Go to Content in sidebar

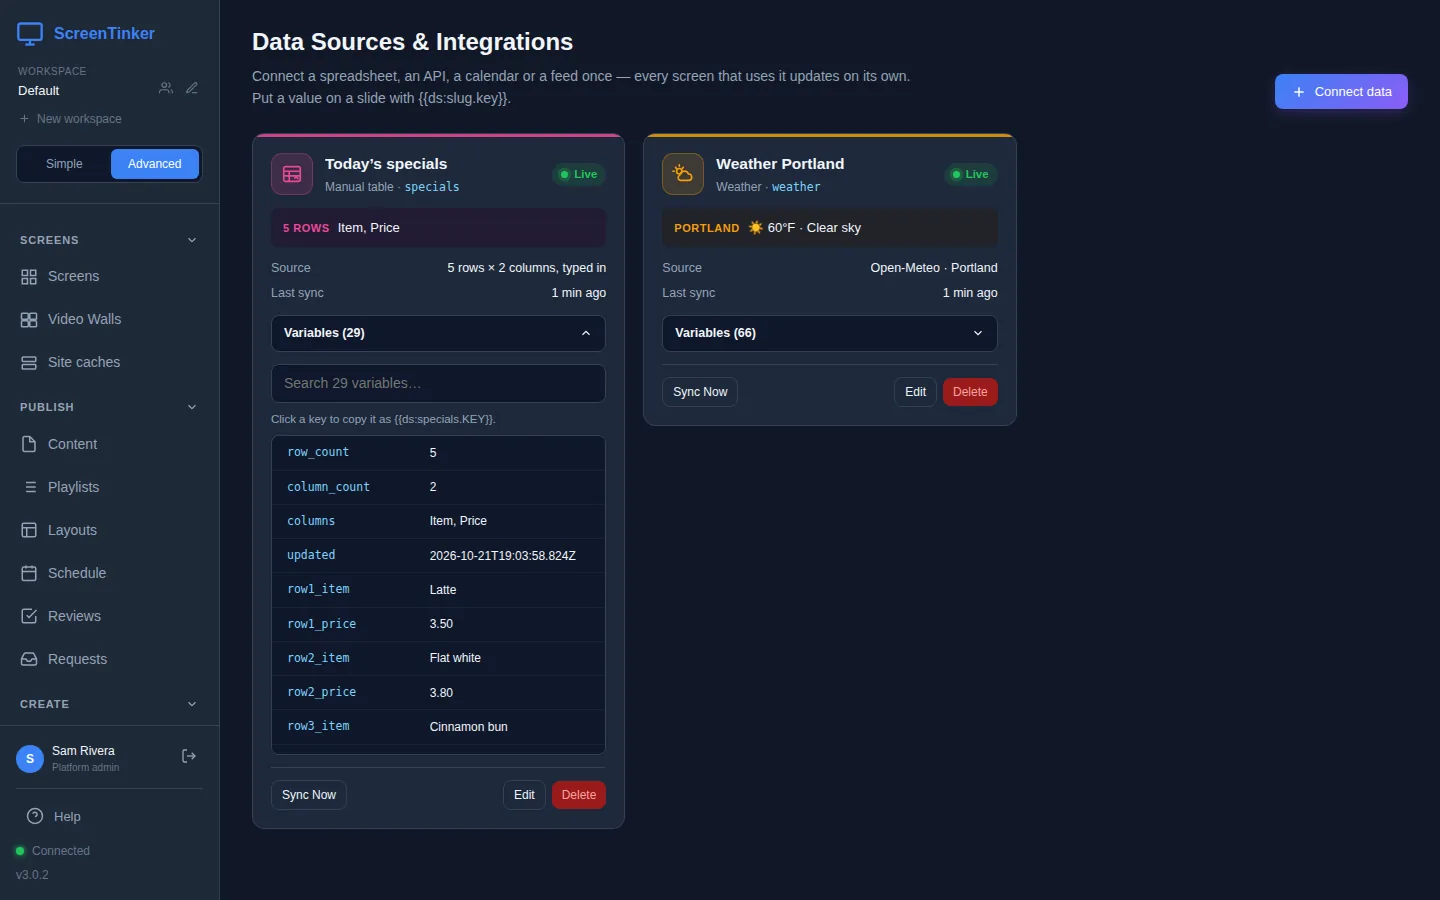coord(109,444)
